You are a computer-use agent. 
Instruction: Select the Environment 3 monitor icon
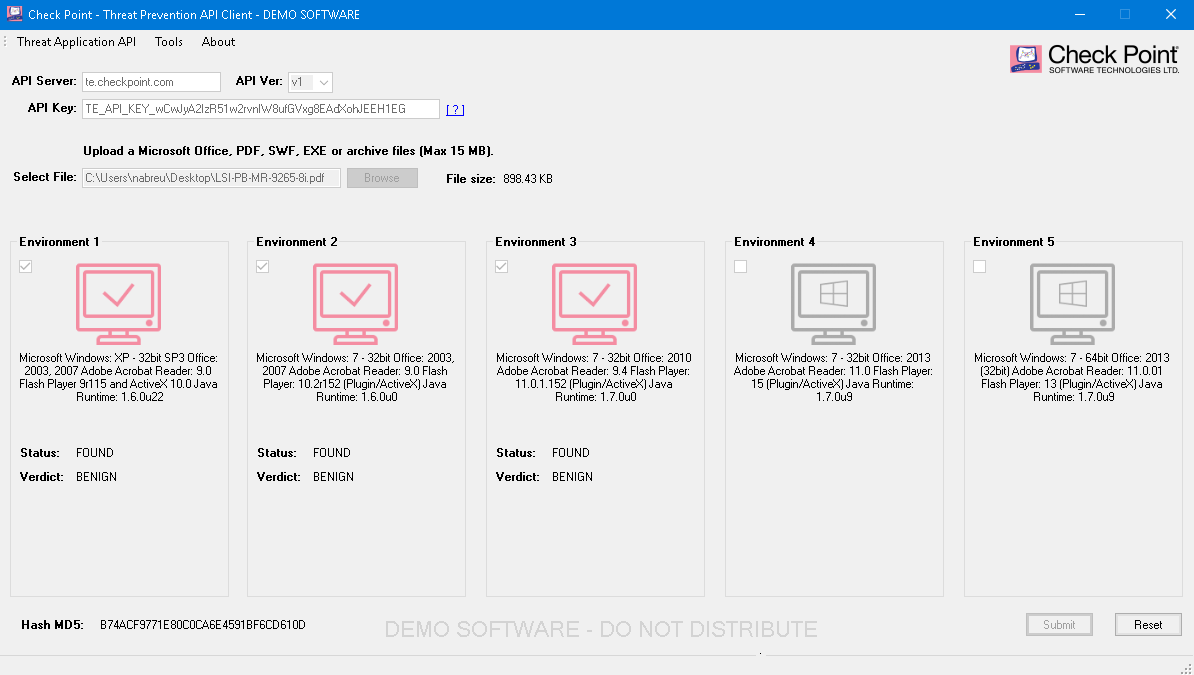[x=595, y=303]
